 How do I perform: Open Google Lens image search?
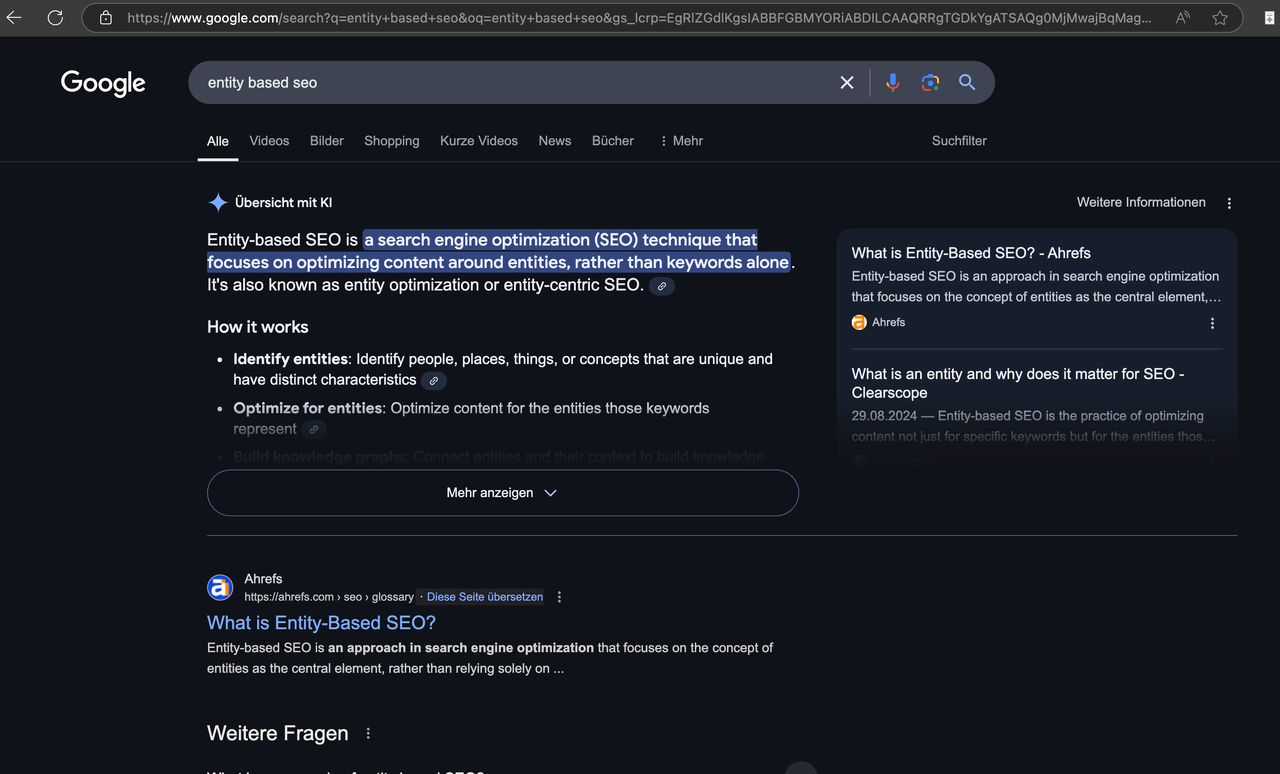930,82
